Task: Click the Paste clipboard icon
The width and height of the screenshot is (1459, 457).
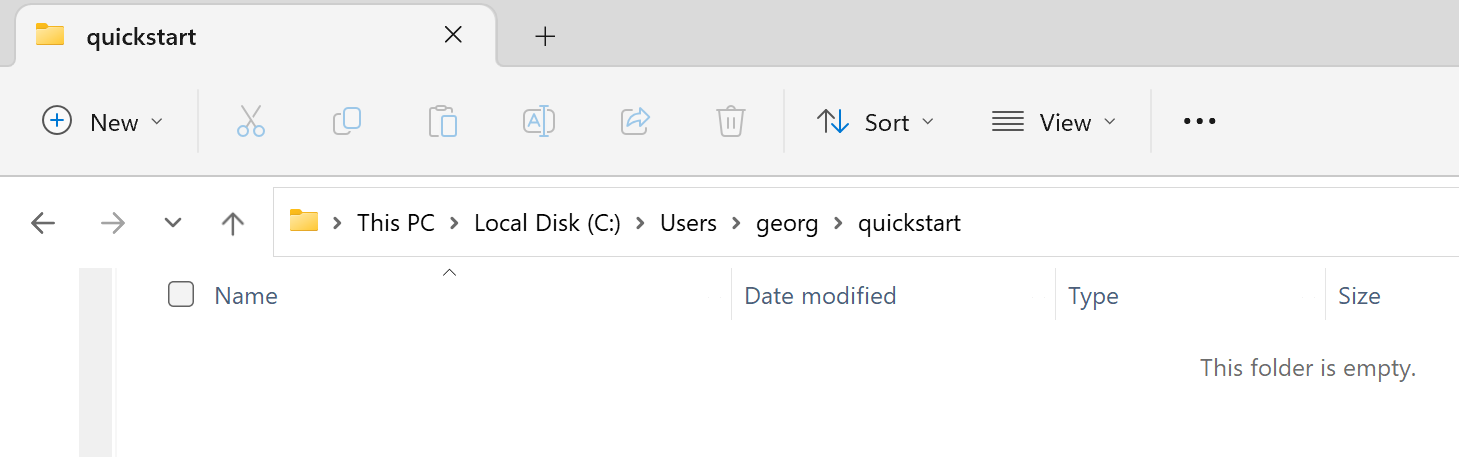Action: click(x=443, y=122)
